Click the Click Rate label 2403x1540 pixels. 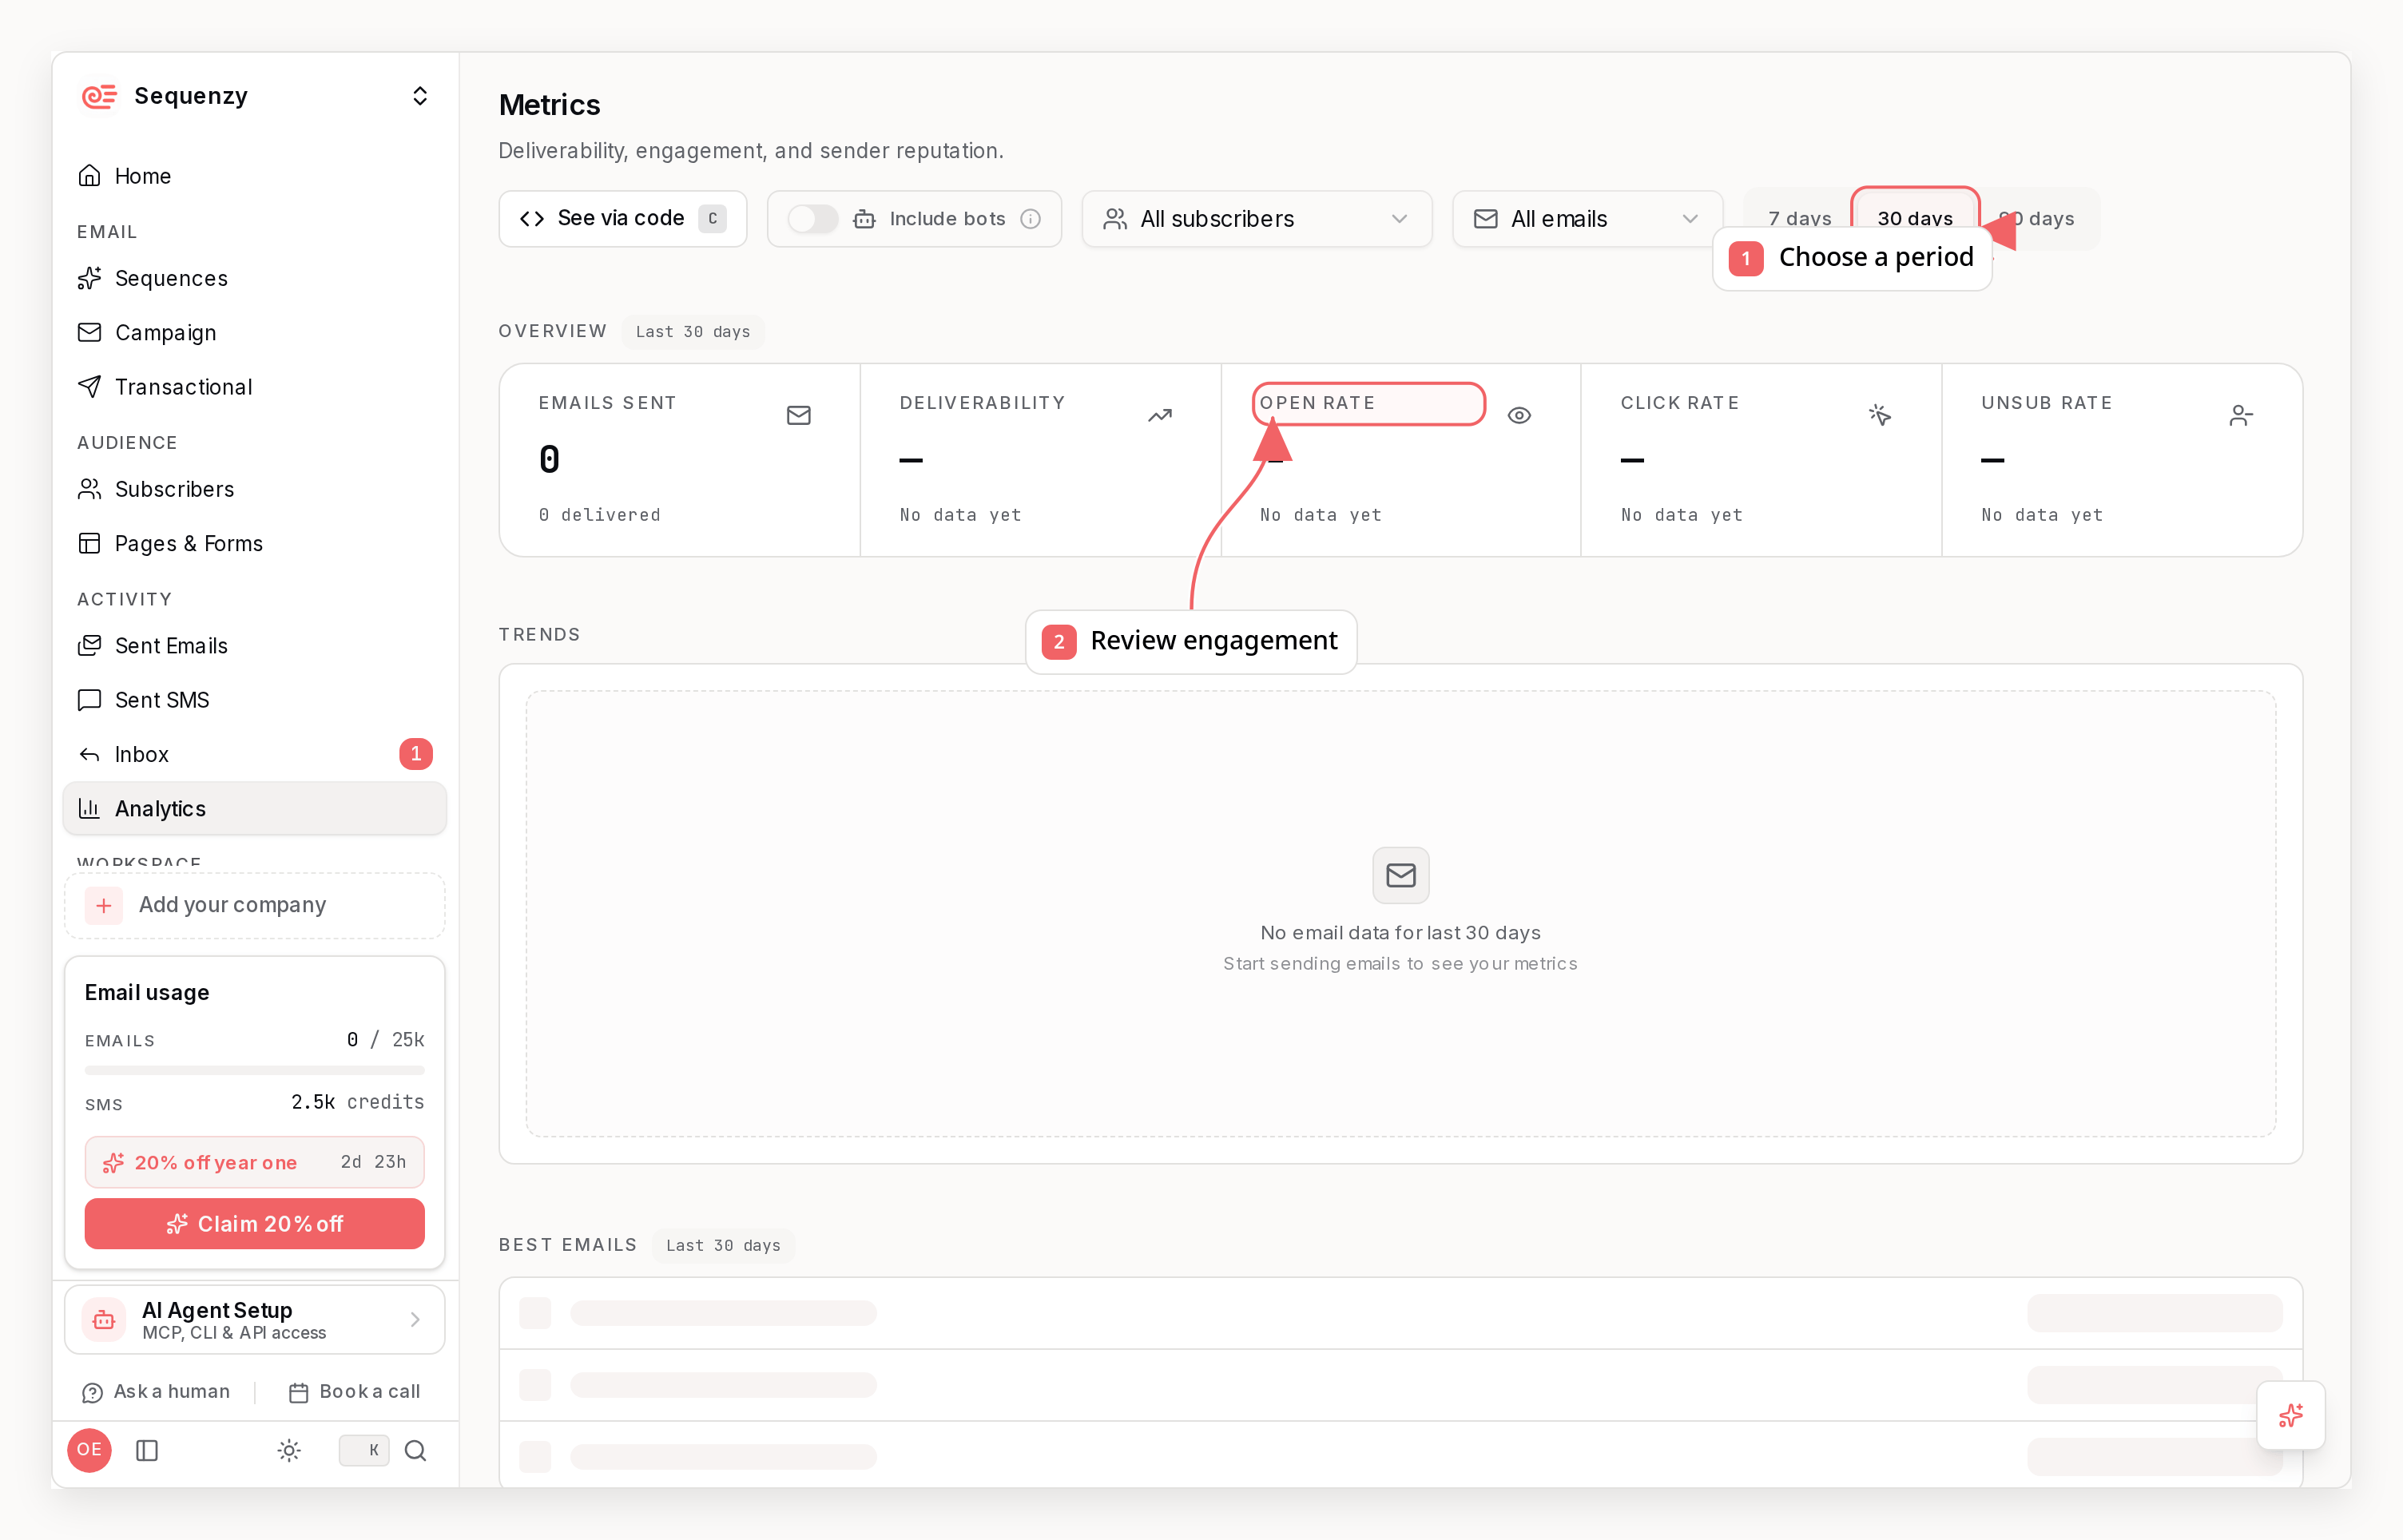(1680, 403)
